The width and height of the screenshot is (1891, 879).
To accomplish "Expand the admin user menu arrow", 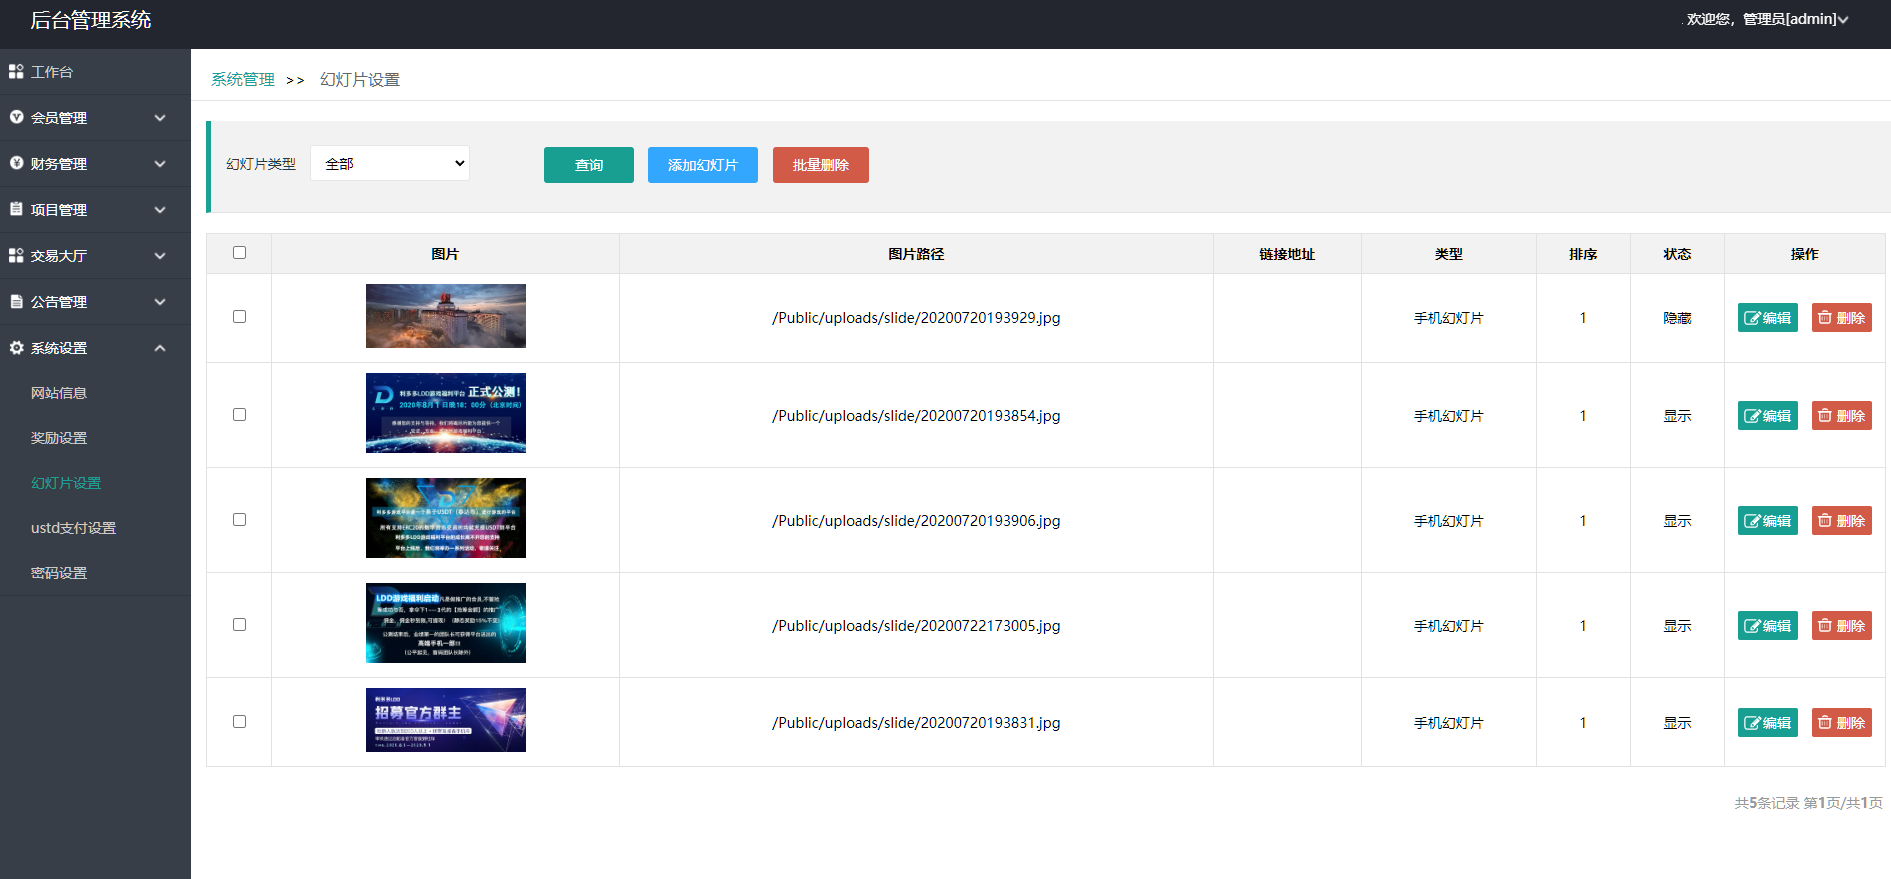I will (x=1843, y=20).
